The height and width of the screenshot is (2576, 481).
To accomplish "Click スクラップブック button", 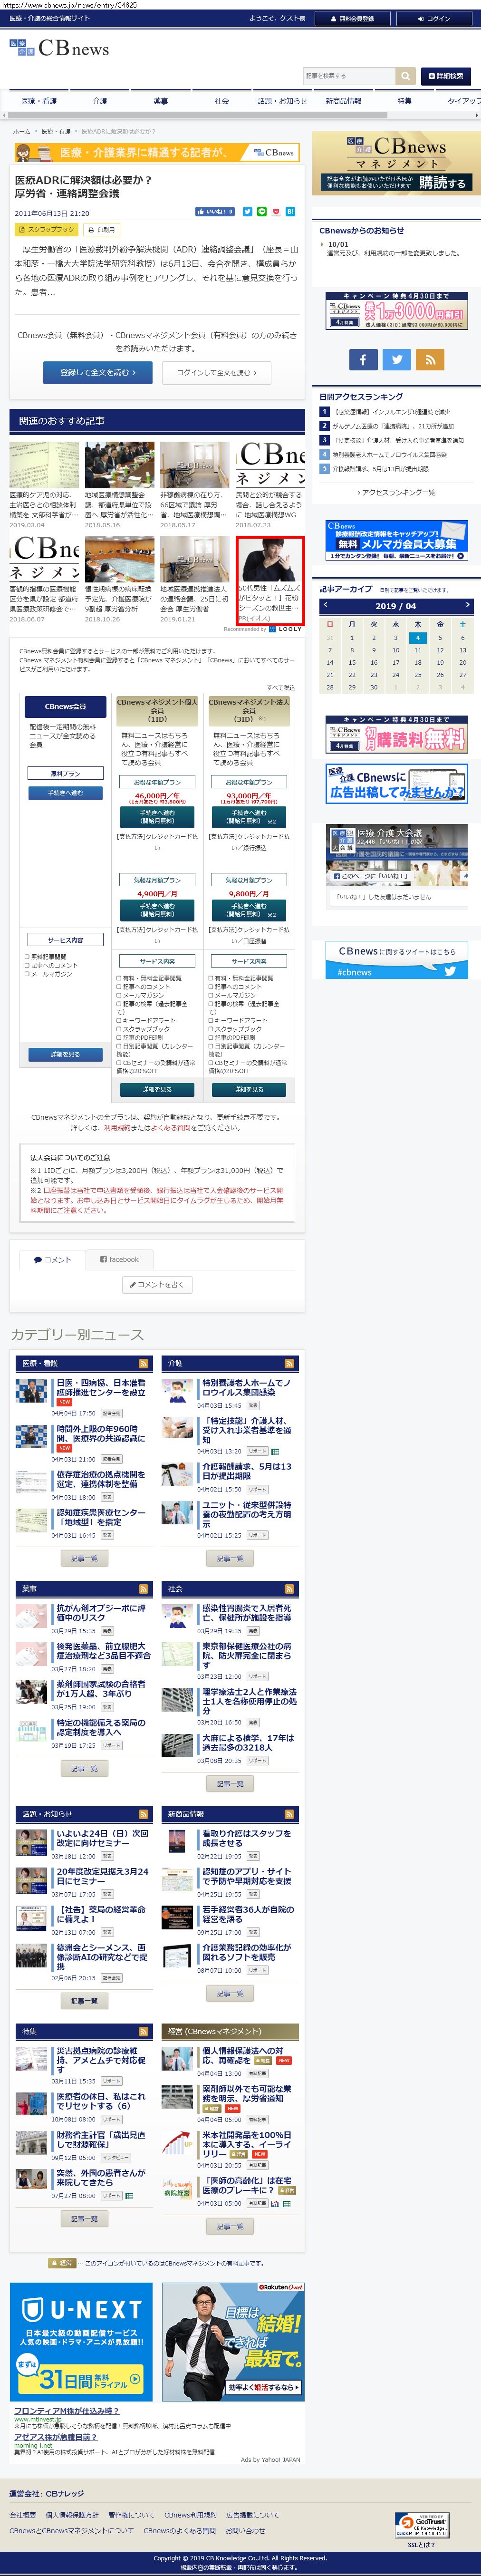I will point(46,230).
